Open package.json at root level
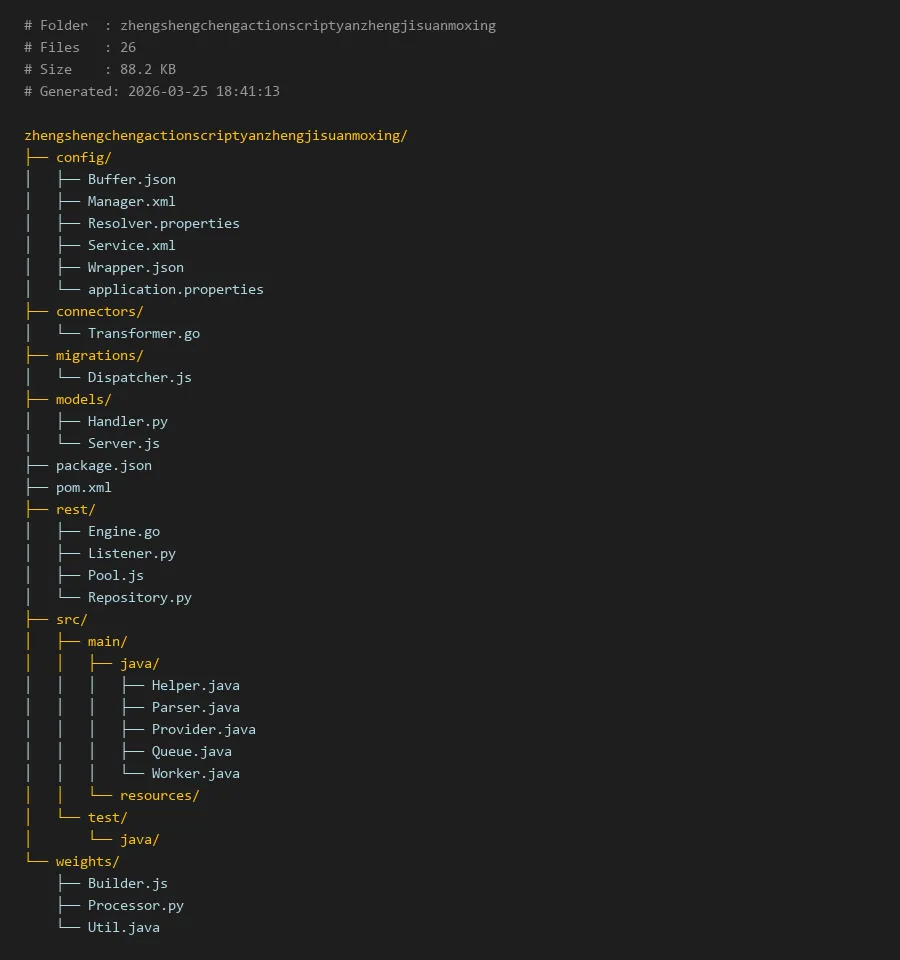 coord(103,465)
